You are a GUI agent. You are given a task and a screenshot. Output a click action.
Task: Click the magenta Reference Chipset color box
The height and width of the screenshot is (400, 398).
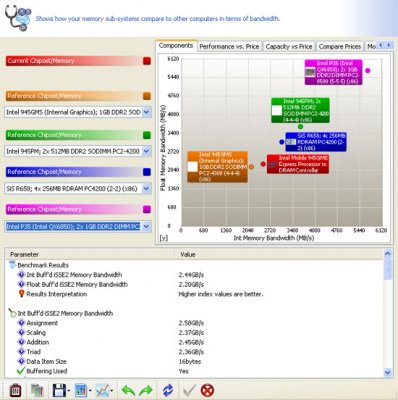(x=147, y=209)
